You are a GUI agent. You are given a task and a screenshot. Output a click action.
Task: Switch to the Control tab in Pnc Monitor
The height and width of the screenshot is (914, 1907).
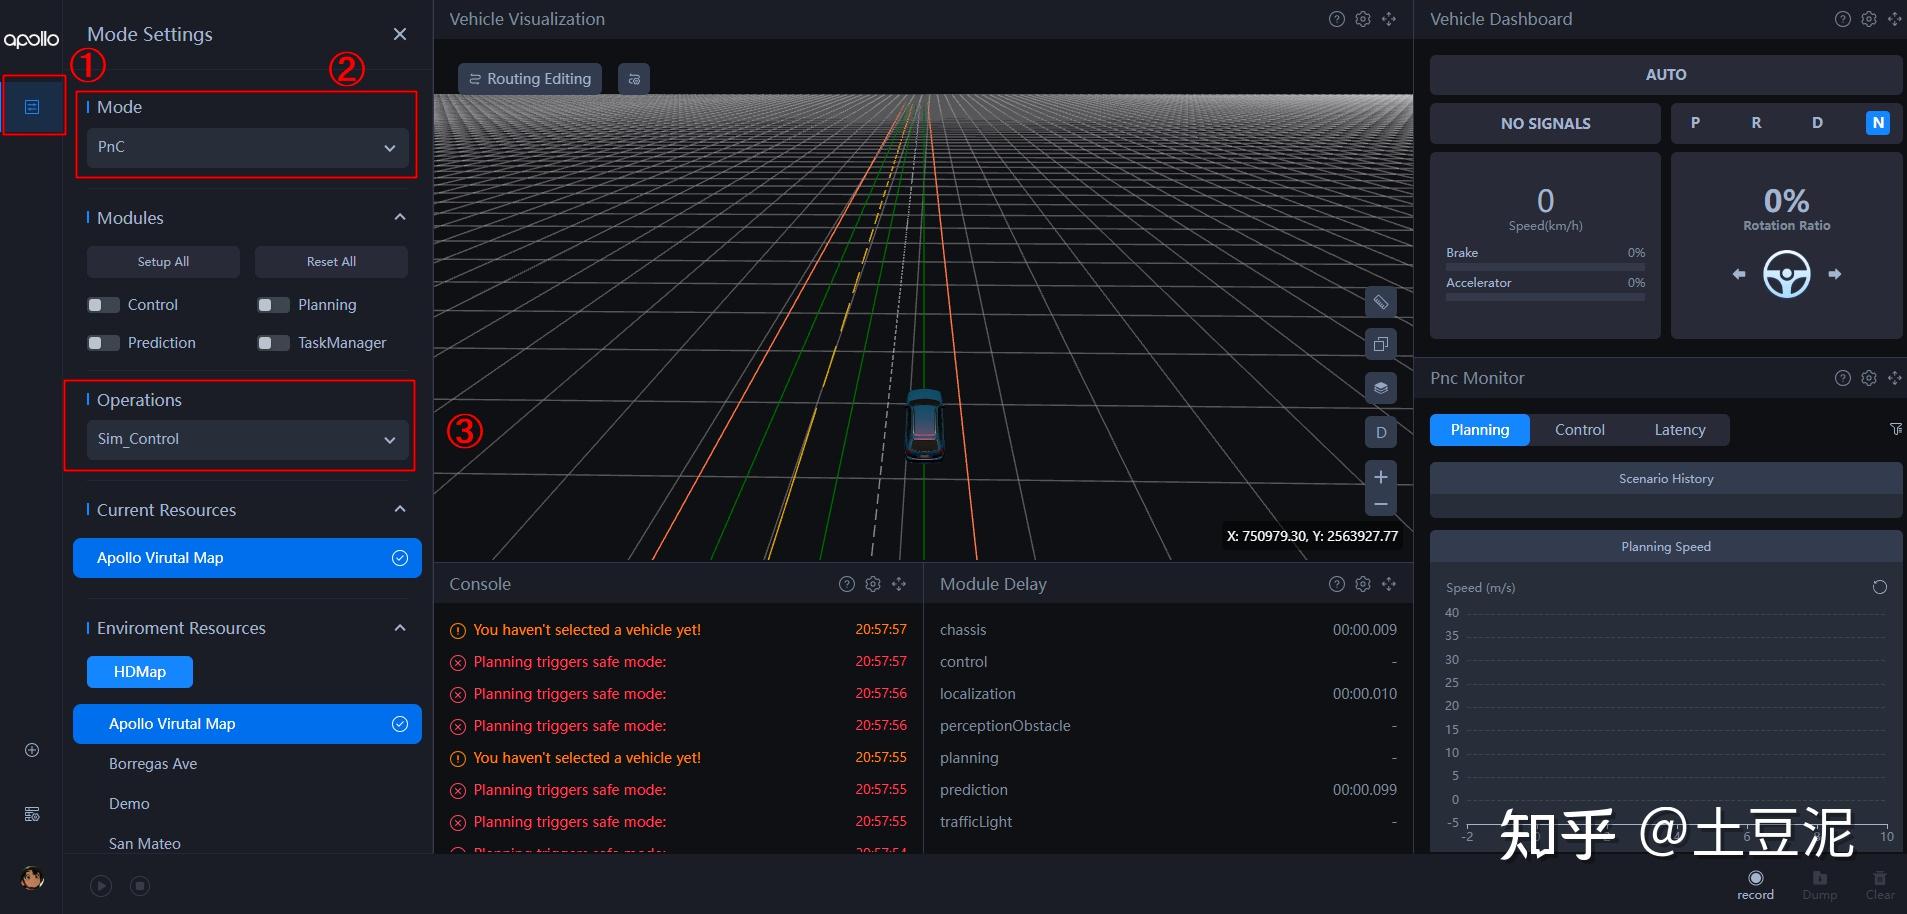tap(1580, 430)
